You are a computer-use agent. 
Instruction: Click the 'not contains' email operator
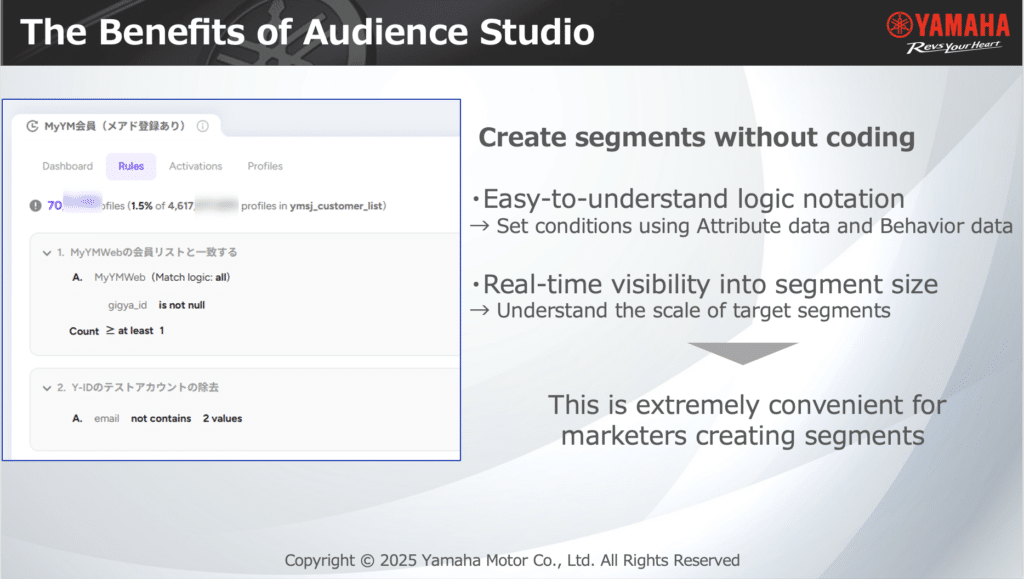[161, 418]
